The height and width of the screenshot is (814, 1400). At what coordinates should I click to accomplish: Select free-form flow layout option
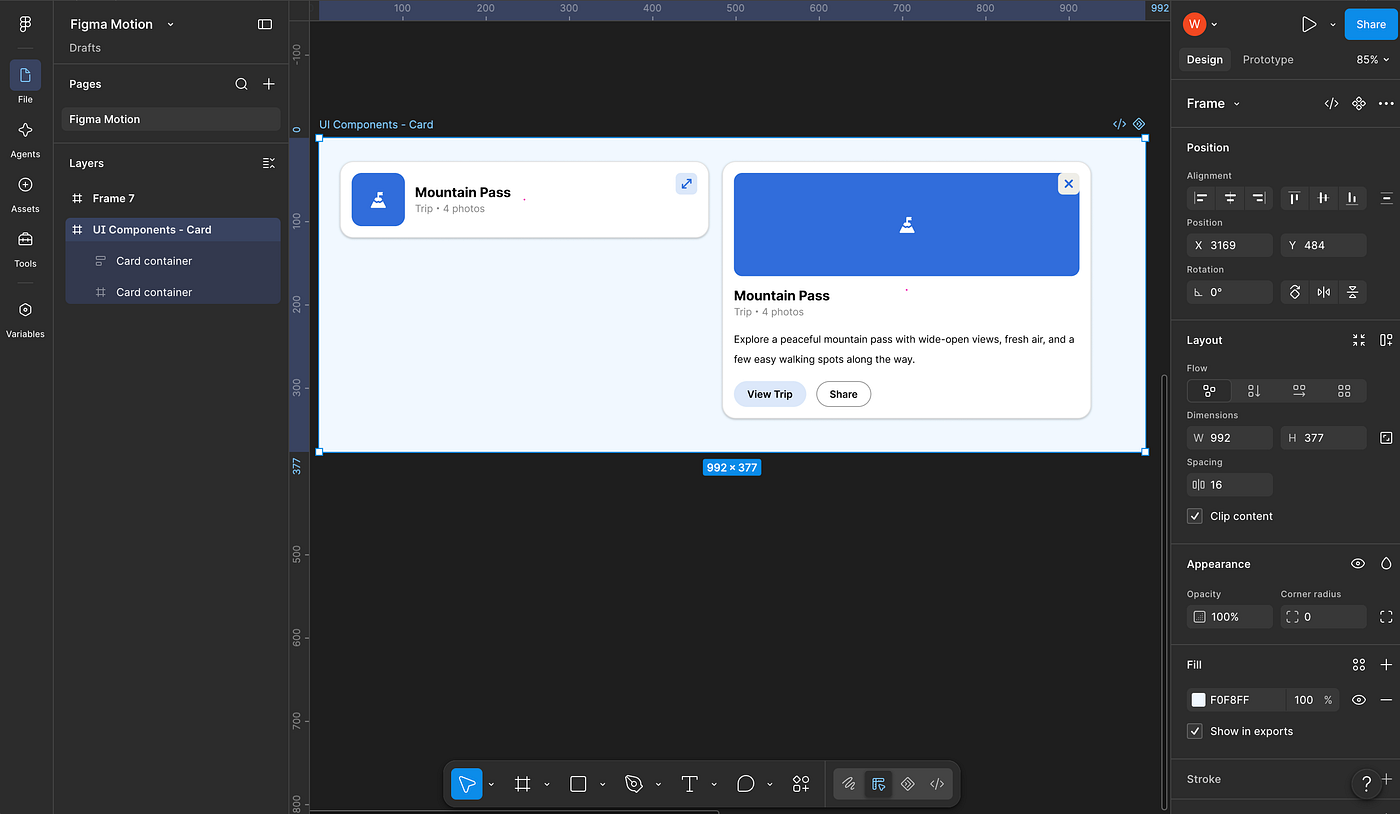(x=1209, y=391)
